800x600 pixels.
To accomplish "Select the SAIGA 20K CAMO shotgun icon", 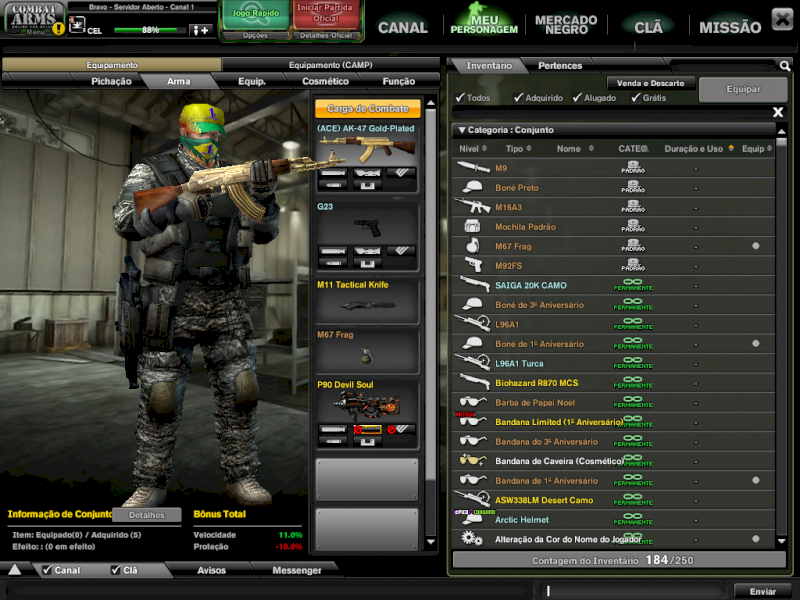I will pos(474,284).
